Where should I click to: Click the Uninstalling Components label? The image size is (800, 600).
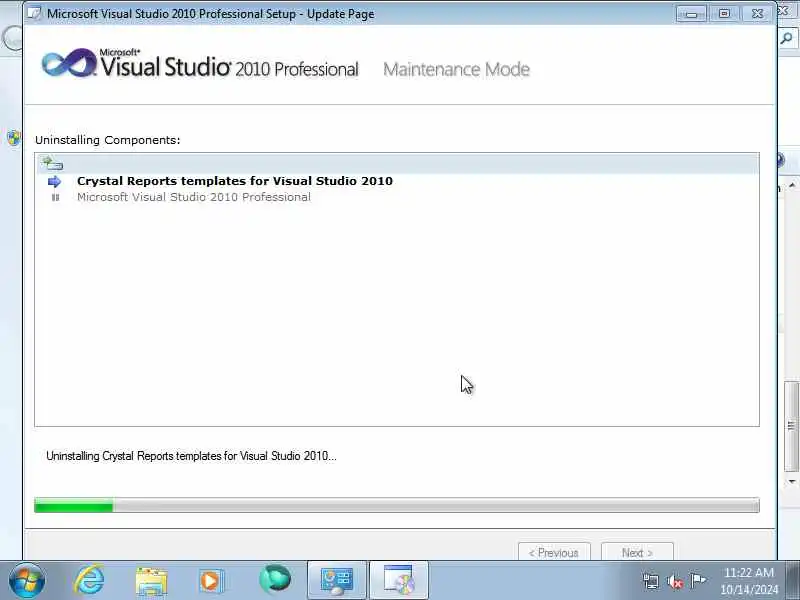click(x=108, y=140)
